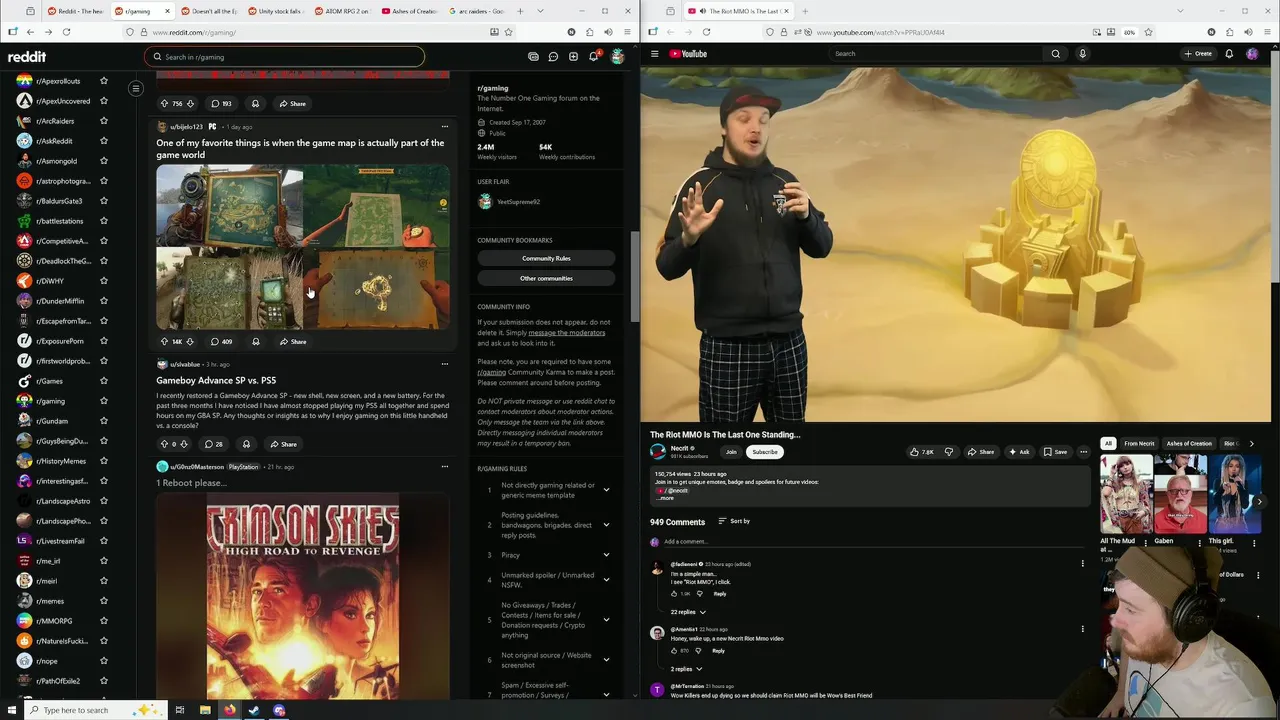The height and width of the screenshot is (720, 1280).
Task: Toggle favorite star for r/gaming in sidebar
Action: point(104,401)
